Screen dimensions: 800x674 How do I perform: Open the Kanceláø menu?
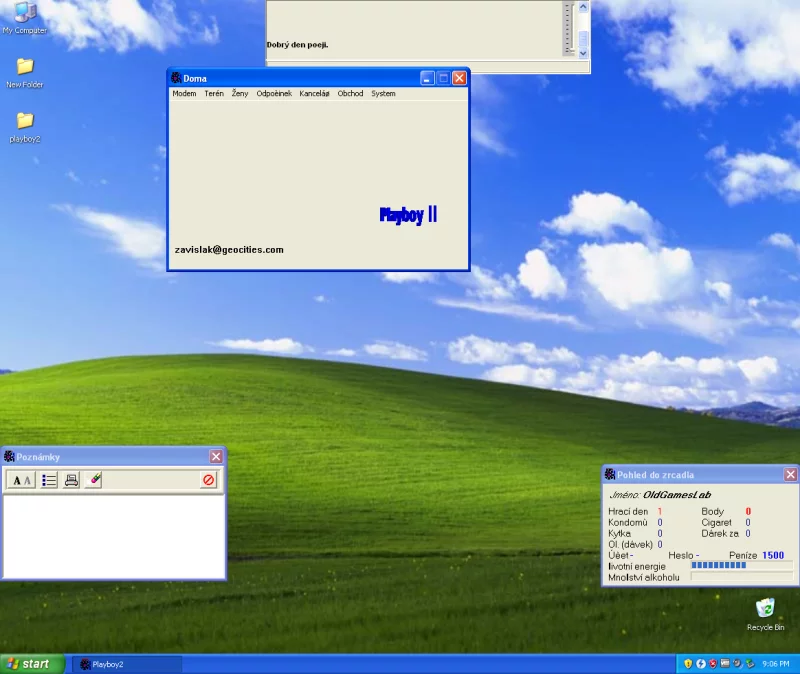(314, 93)
